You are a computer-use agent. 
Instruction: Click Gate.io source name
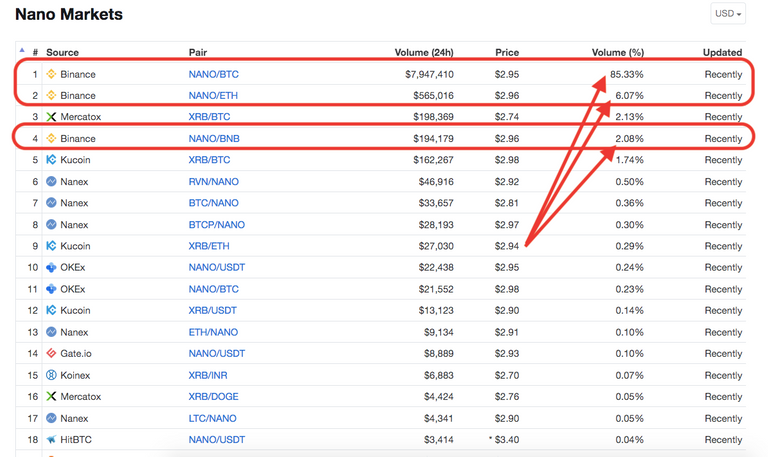point(75,353)
